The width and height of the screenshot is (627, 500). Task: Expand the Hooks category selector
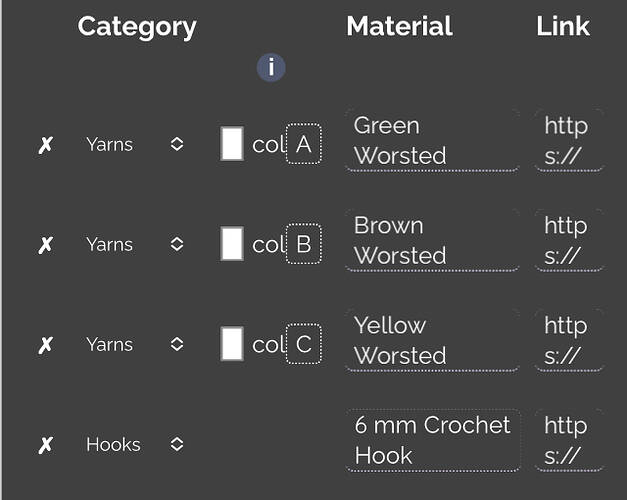pyautogui.click(x=135, y=444)
